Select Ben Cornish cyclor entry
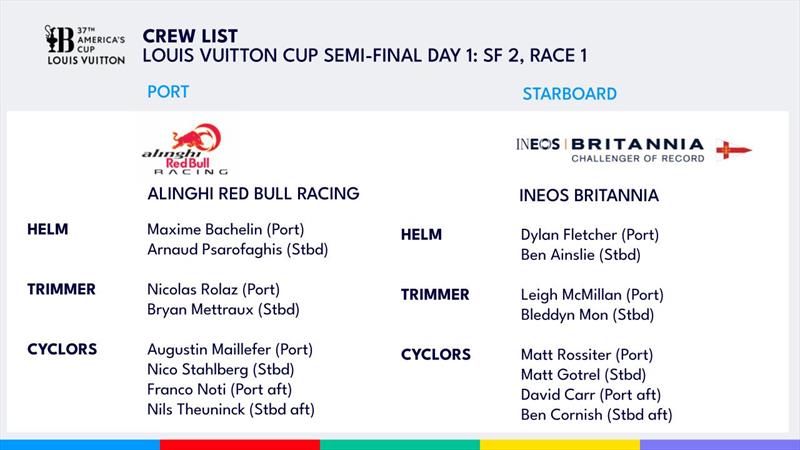This screenshot has width=800, height=450. pyautogui.click(x=596, y=415)
